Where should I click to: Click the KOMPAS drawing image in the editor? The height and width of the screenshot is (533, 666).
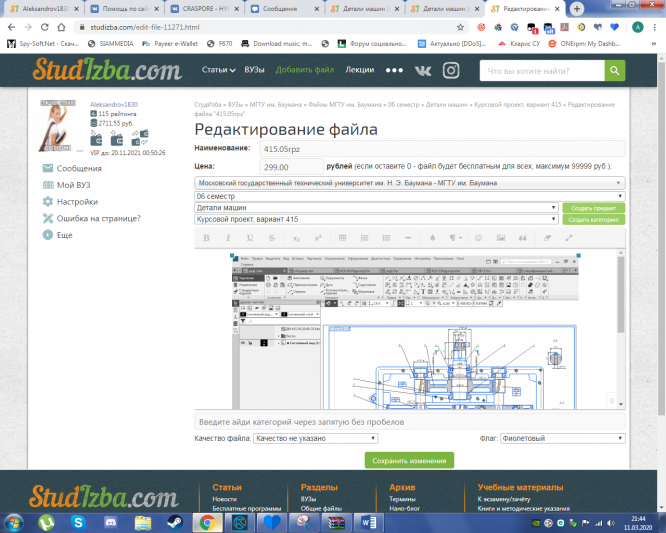[x=406, y=332]
